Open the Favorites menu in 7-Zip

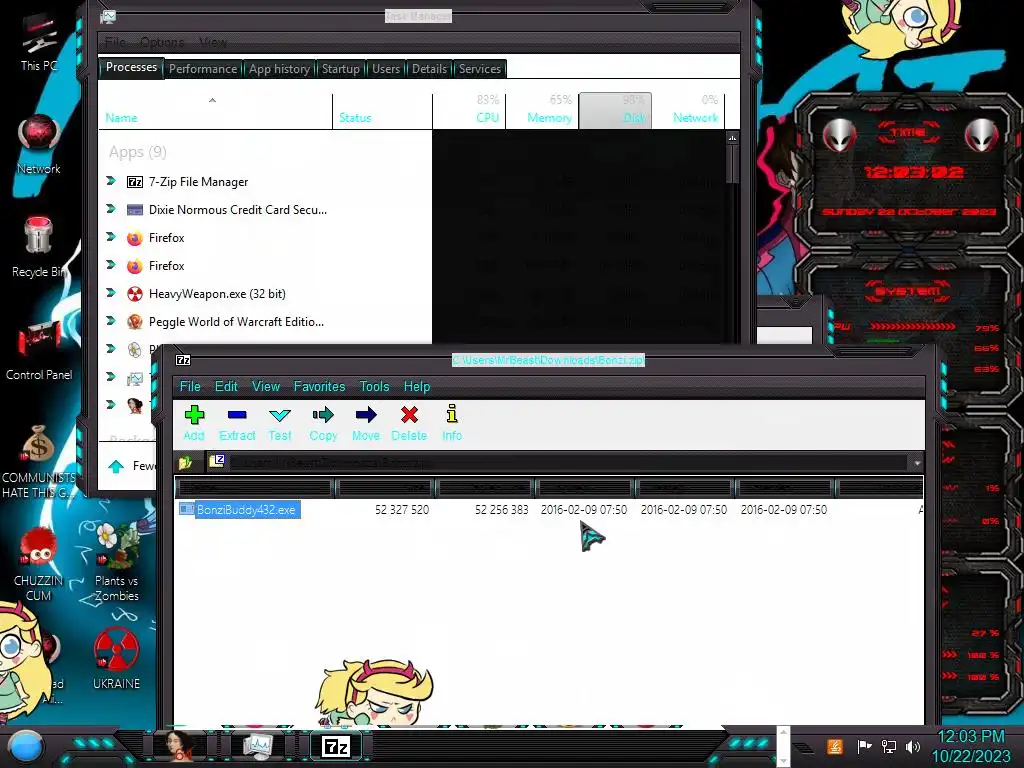click(319, 386)
